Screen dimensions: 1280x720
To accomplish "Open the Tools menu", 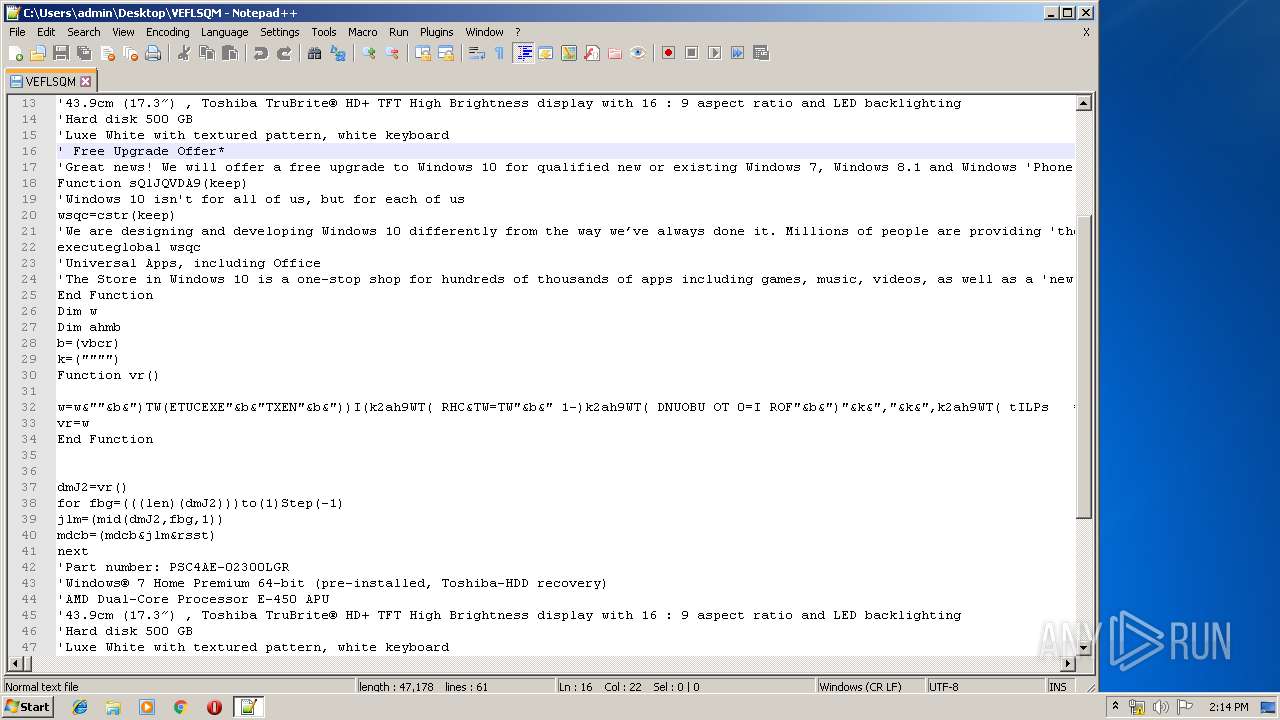I will [323, 32].
